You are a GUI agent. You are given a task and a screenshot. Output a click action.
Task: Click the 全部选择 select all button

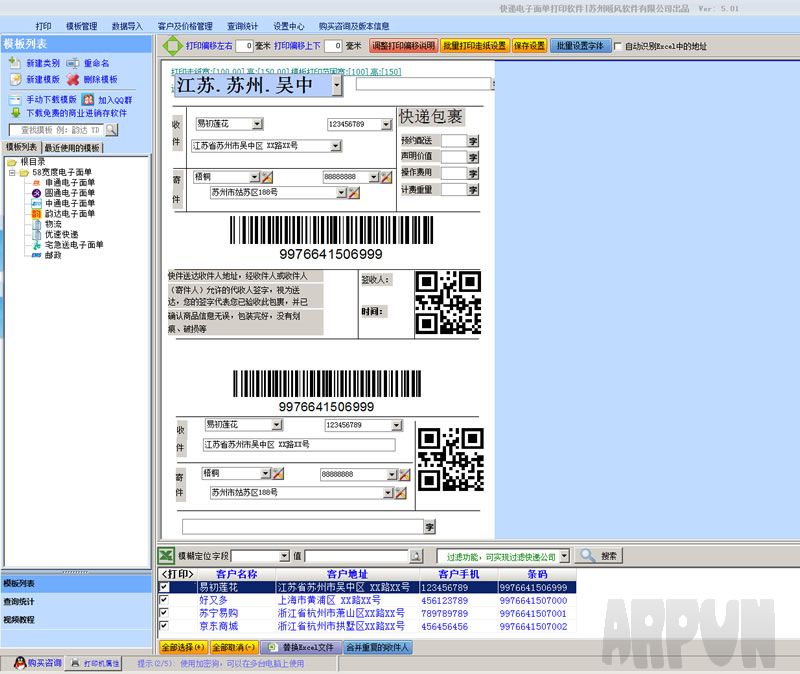[181, 648]
